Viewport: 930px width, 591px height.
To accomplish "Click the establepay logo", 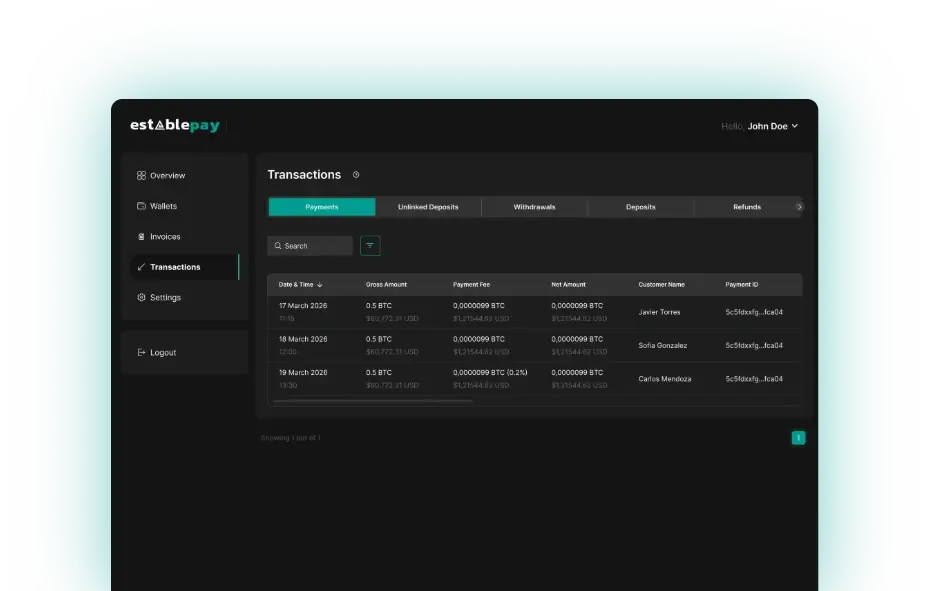I will coord(175,125).
